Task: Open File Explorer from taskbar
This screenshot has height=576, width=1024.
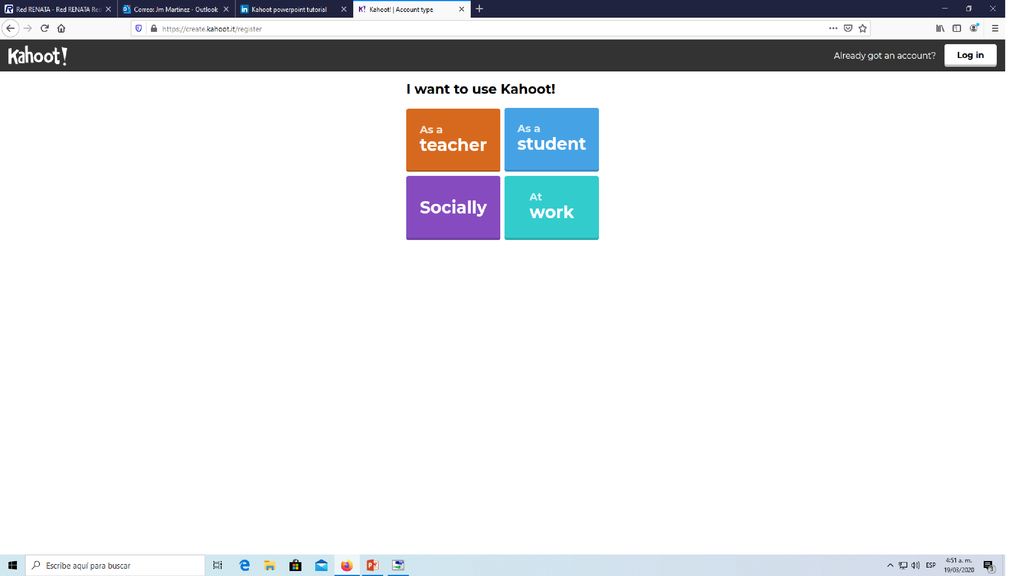Action: (270, 565)
